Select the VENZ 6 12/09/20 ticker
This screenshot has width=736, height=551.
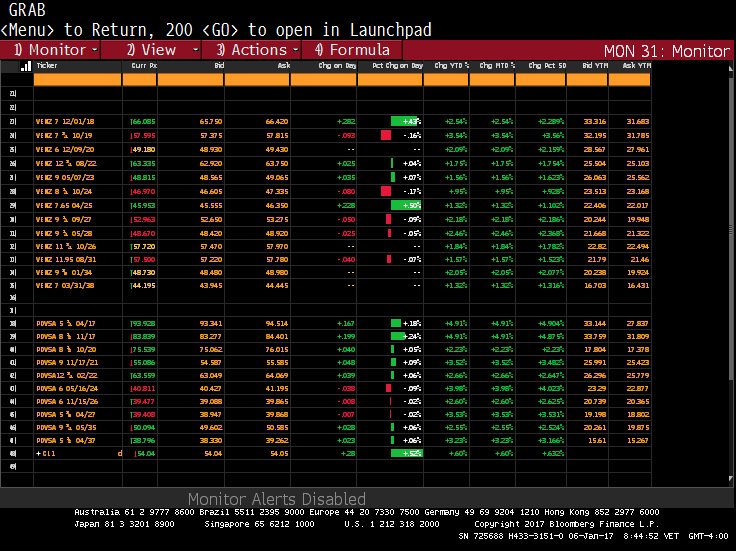point(65,150)
